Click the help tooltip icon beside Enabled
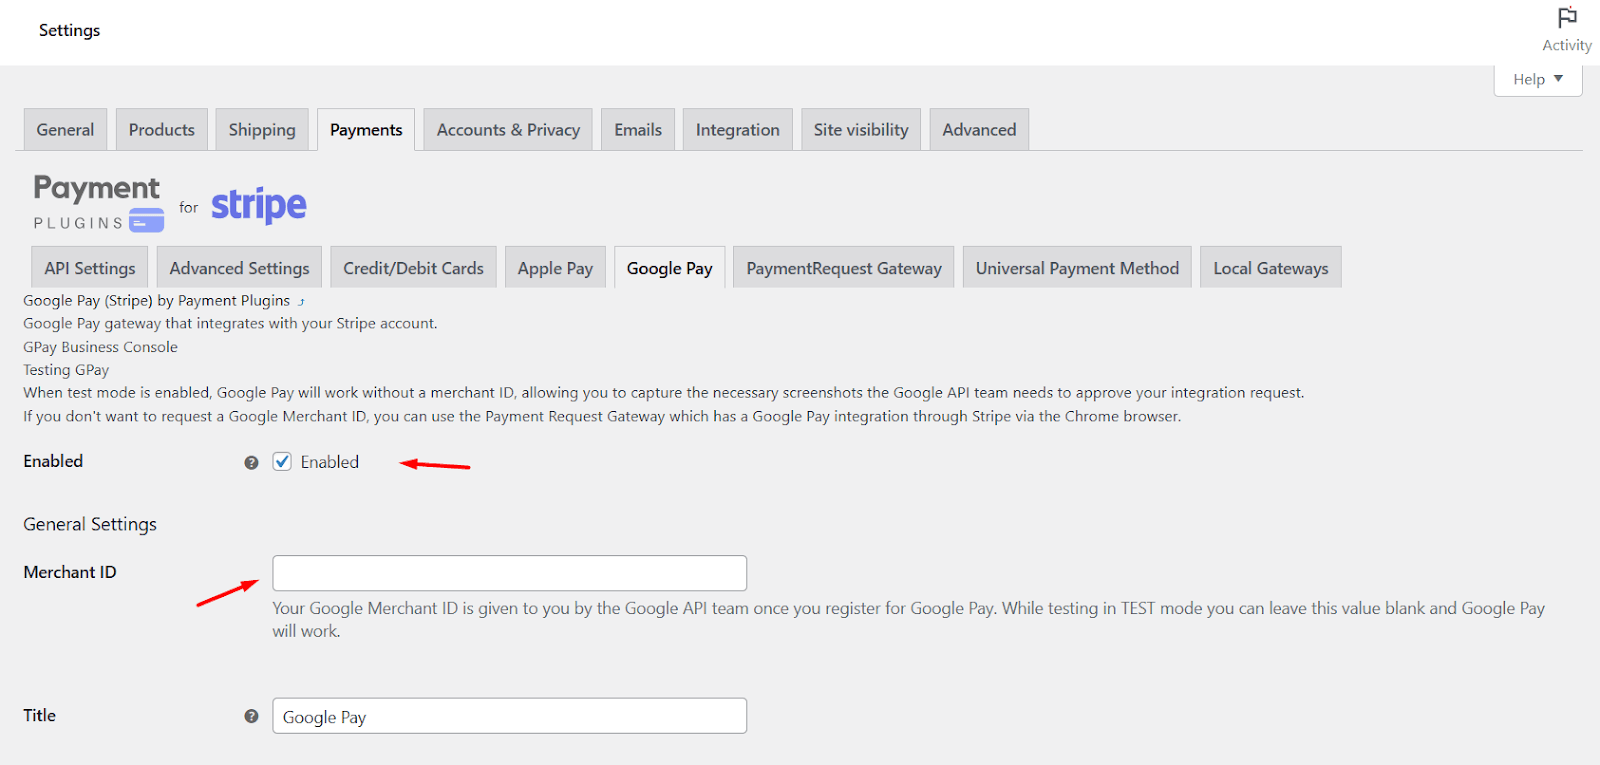This screenshot has height=765, width=1600. pos(251,462)
